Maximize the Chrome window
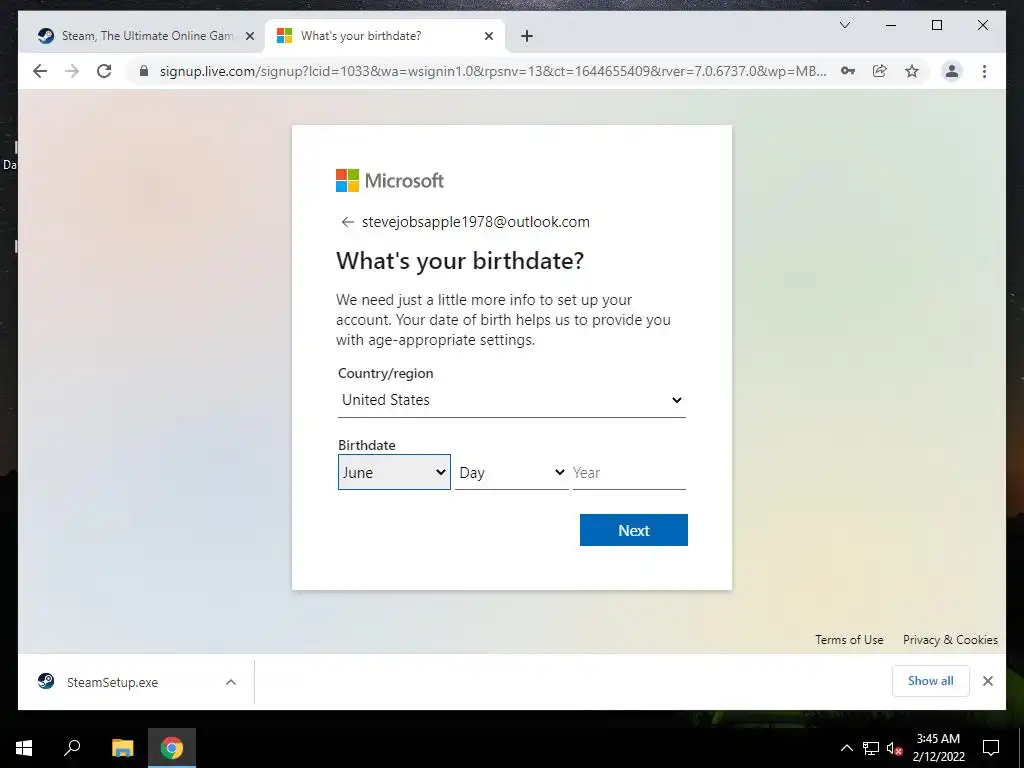1024x768 pixels. tap(936, 25)
